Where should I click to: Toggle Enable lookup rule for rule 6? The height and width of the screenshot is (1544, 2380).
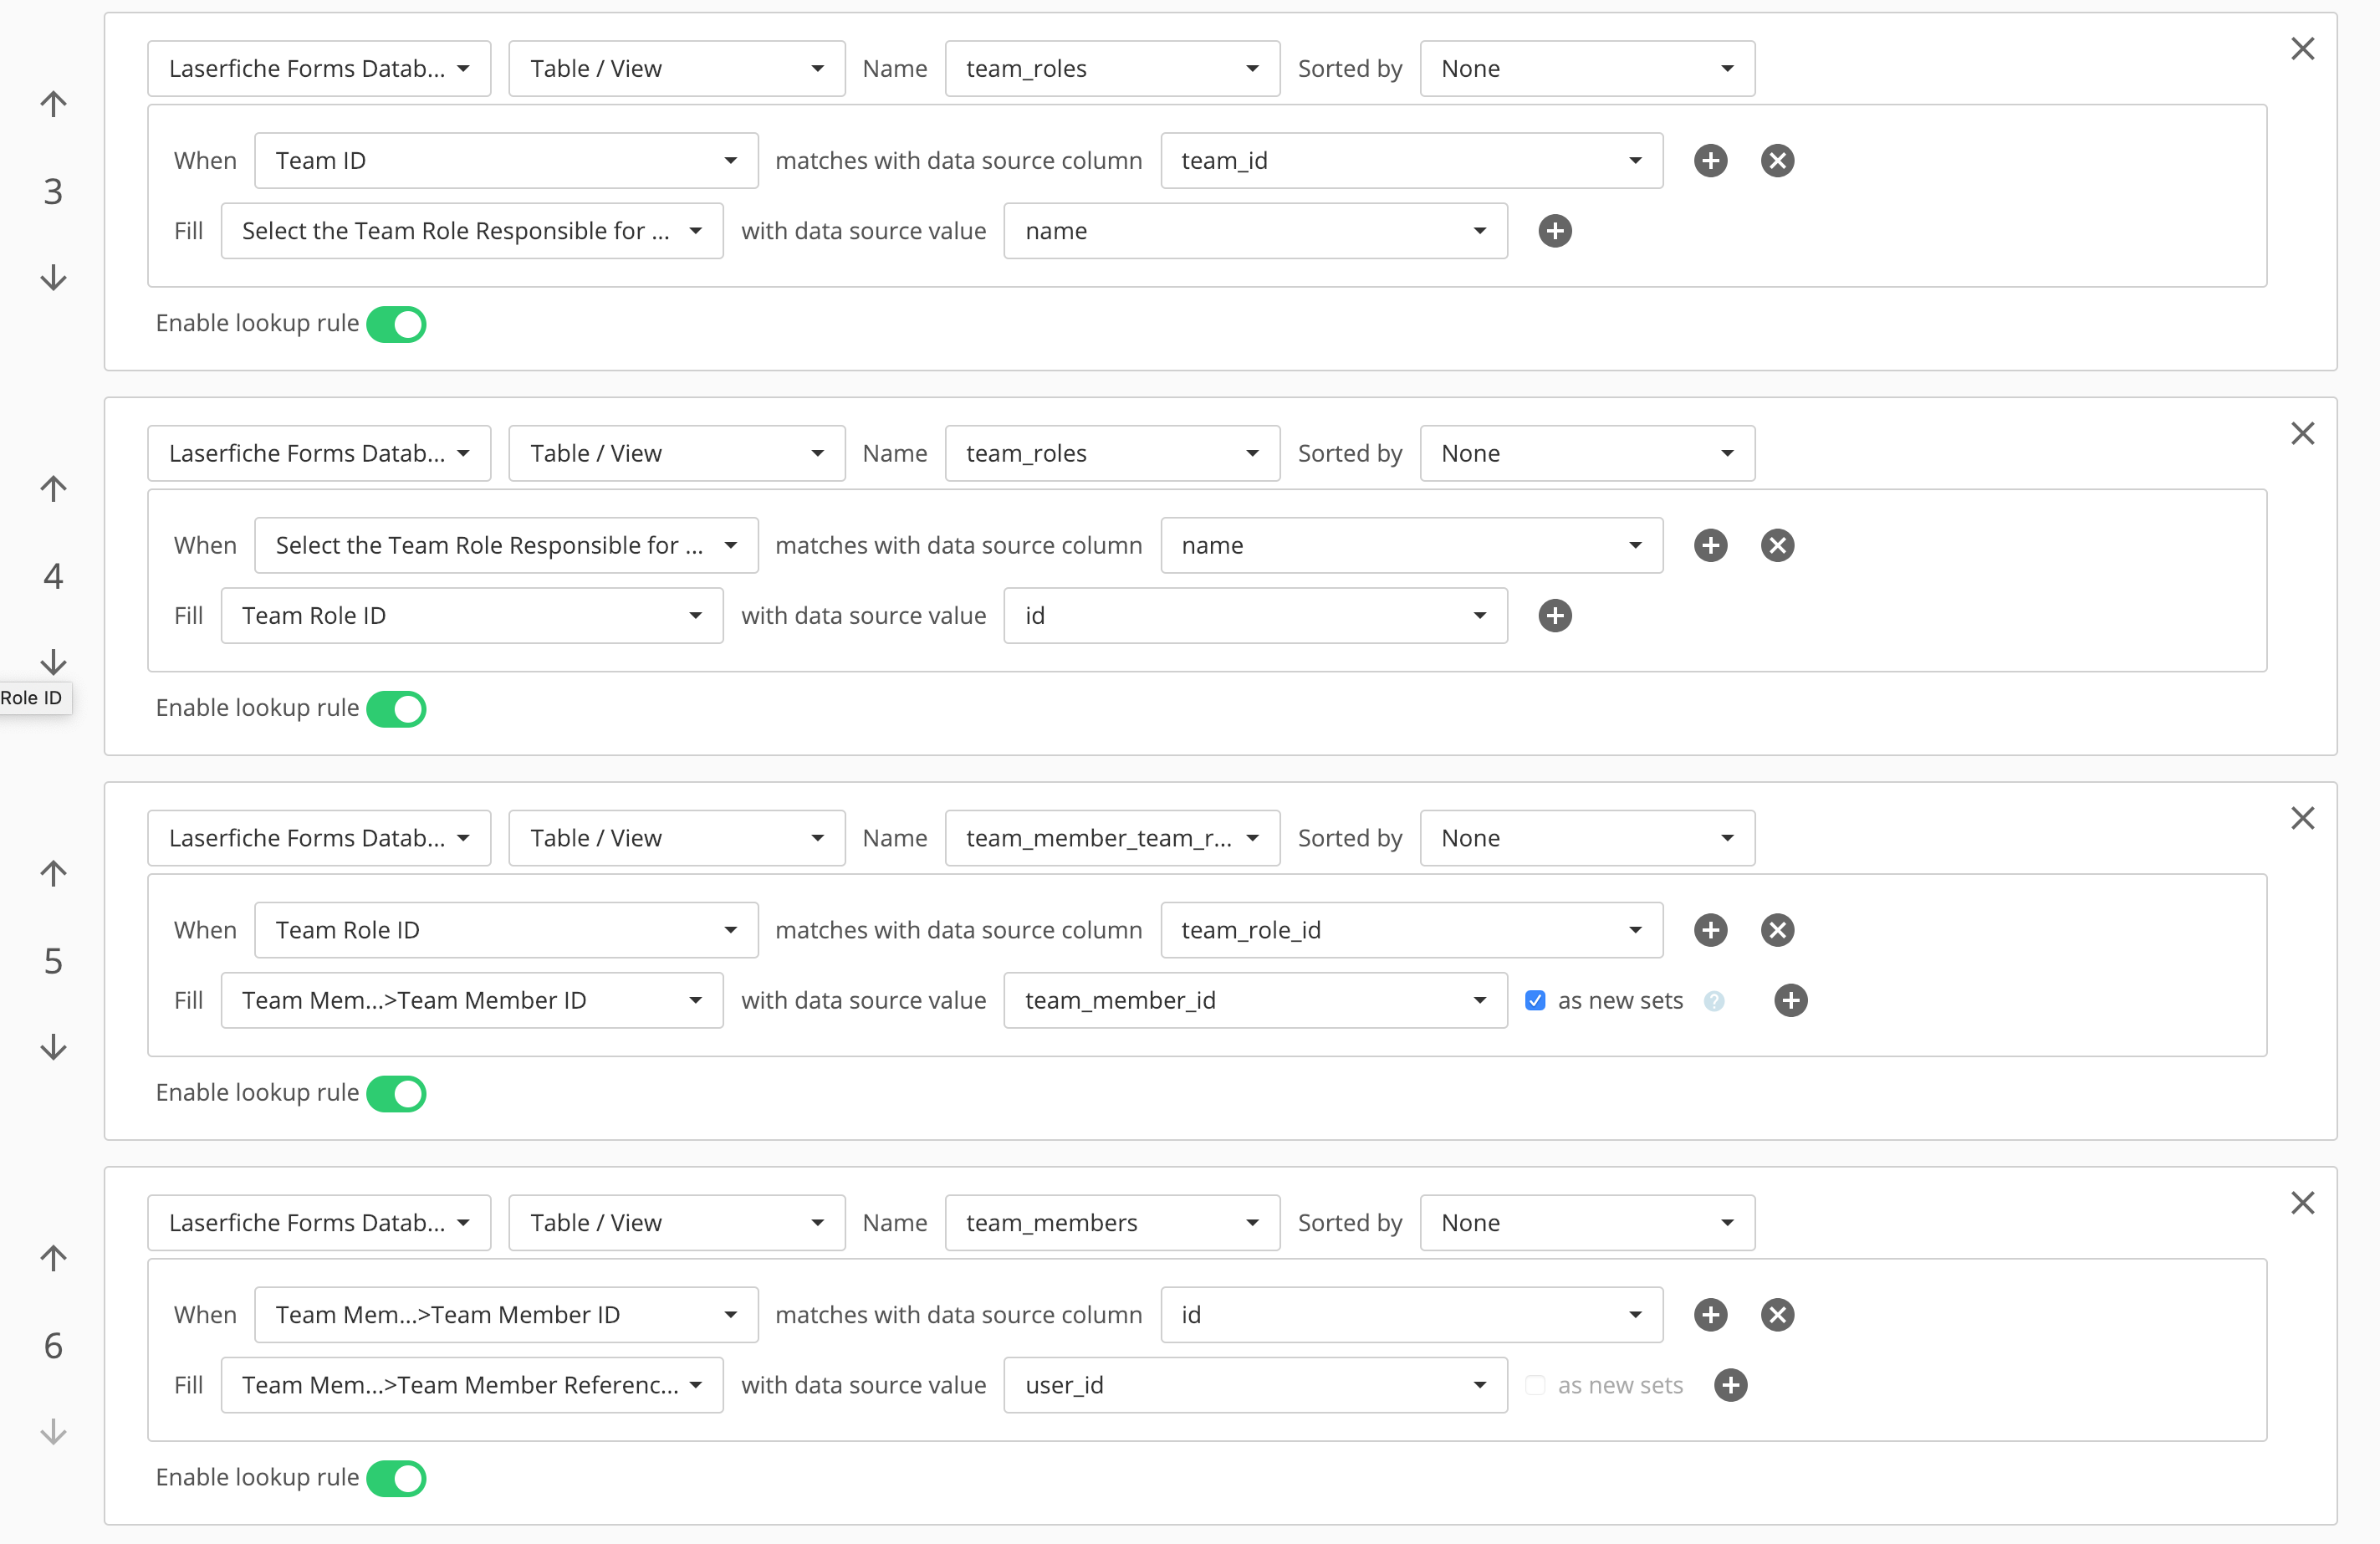(397, 1478)
